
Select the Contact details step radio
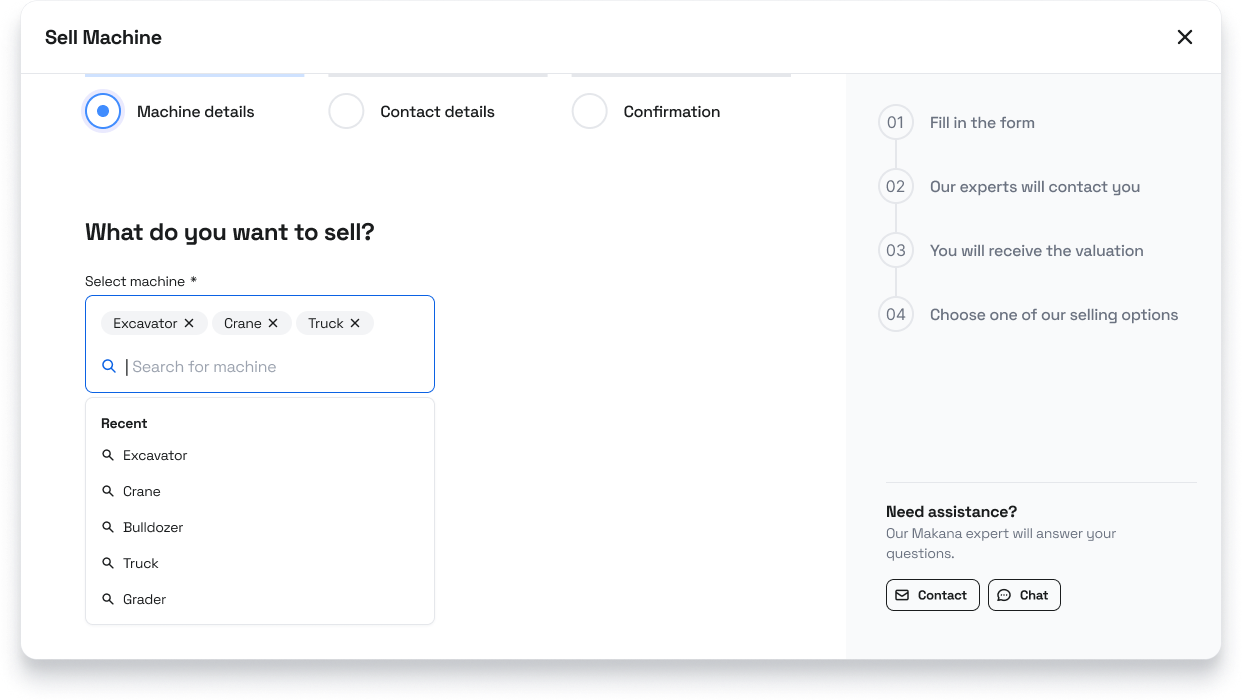pyautogui.click(x=346, y=111)
